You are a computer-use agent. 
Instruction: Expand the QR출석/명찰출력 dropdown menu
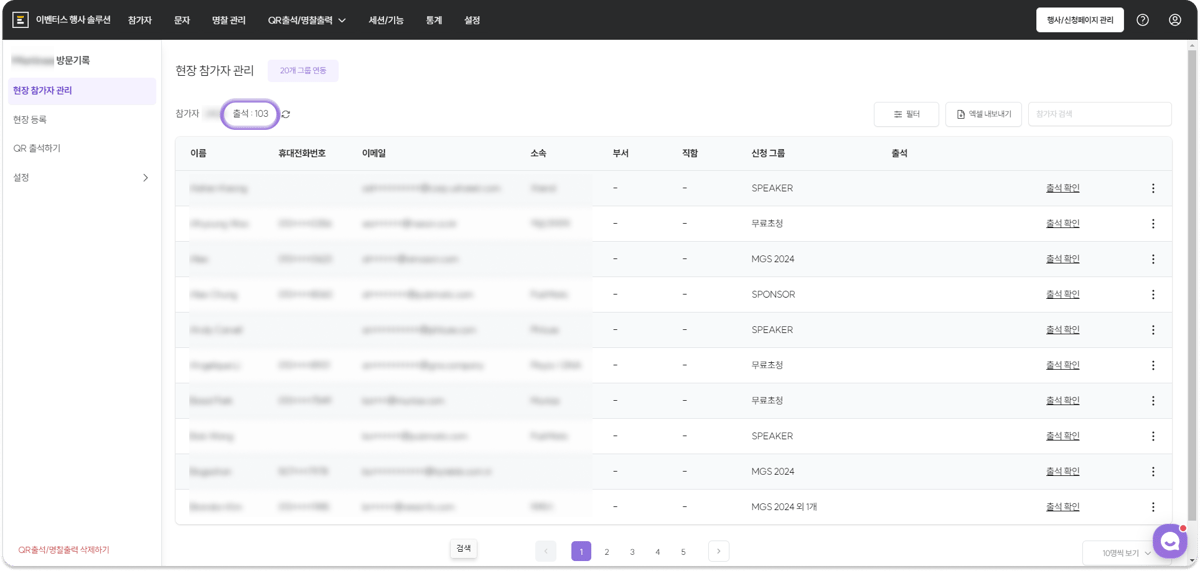click(x=307, y=20)
